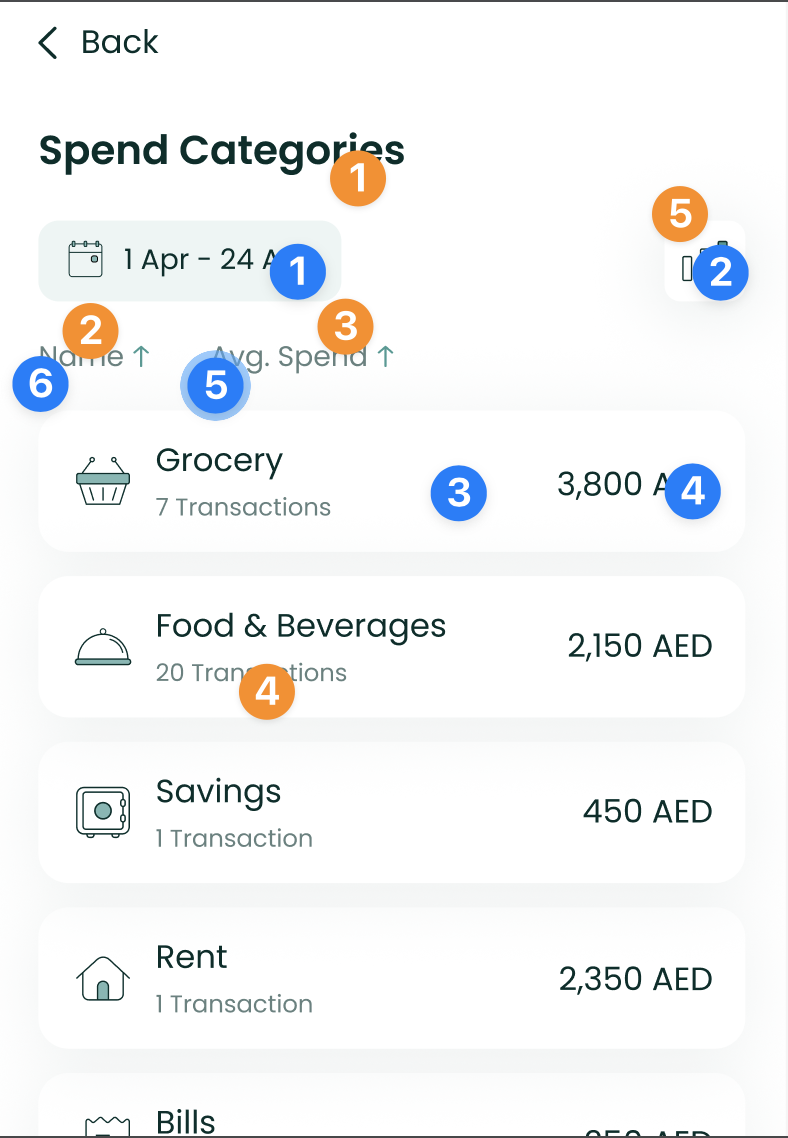Expand the Rent category title
This screenshot has width=788, height=1138.
(192, 958)
